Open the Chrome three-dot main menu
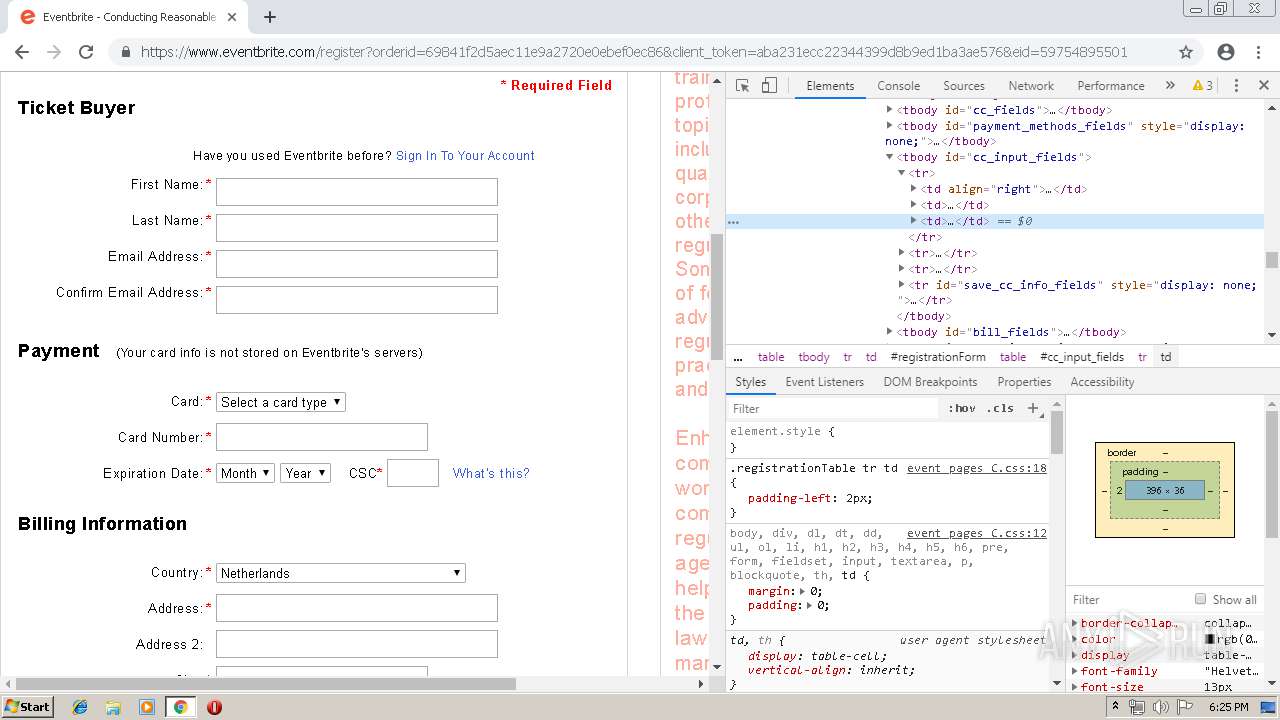Screen dimensions: 1280x720 pyautogui.click(x=1260, y=52)
